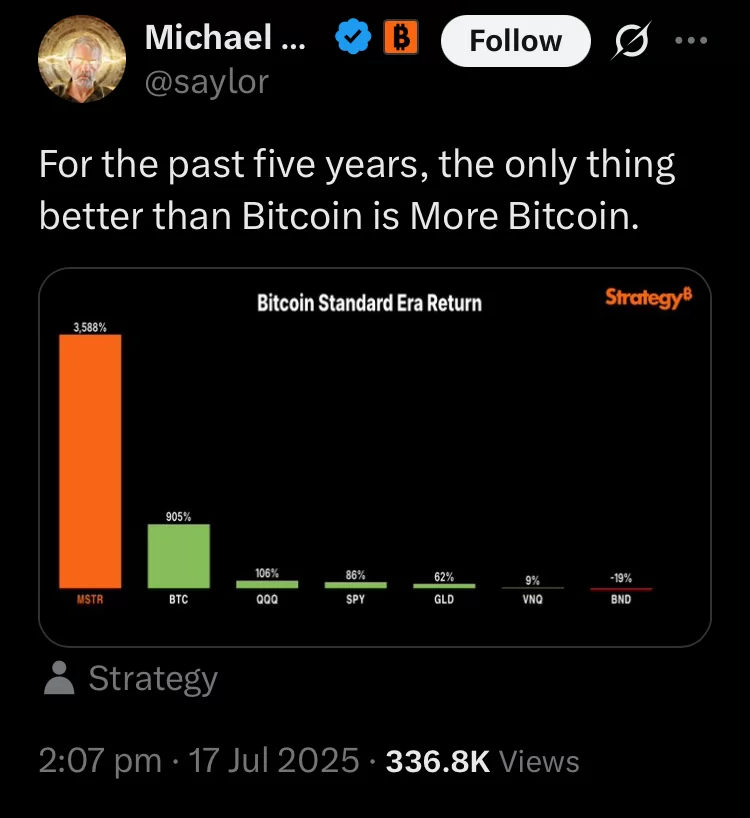Click the QQQ bar label

pyautogui.click(x=267, y=599)
